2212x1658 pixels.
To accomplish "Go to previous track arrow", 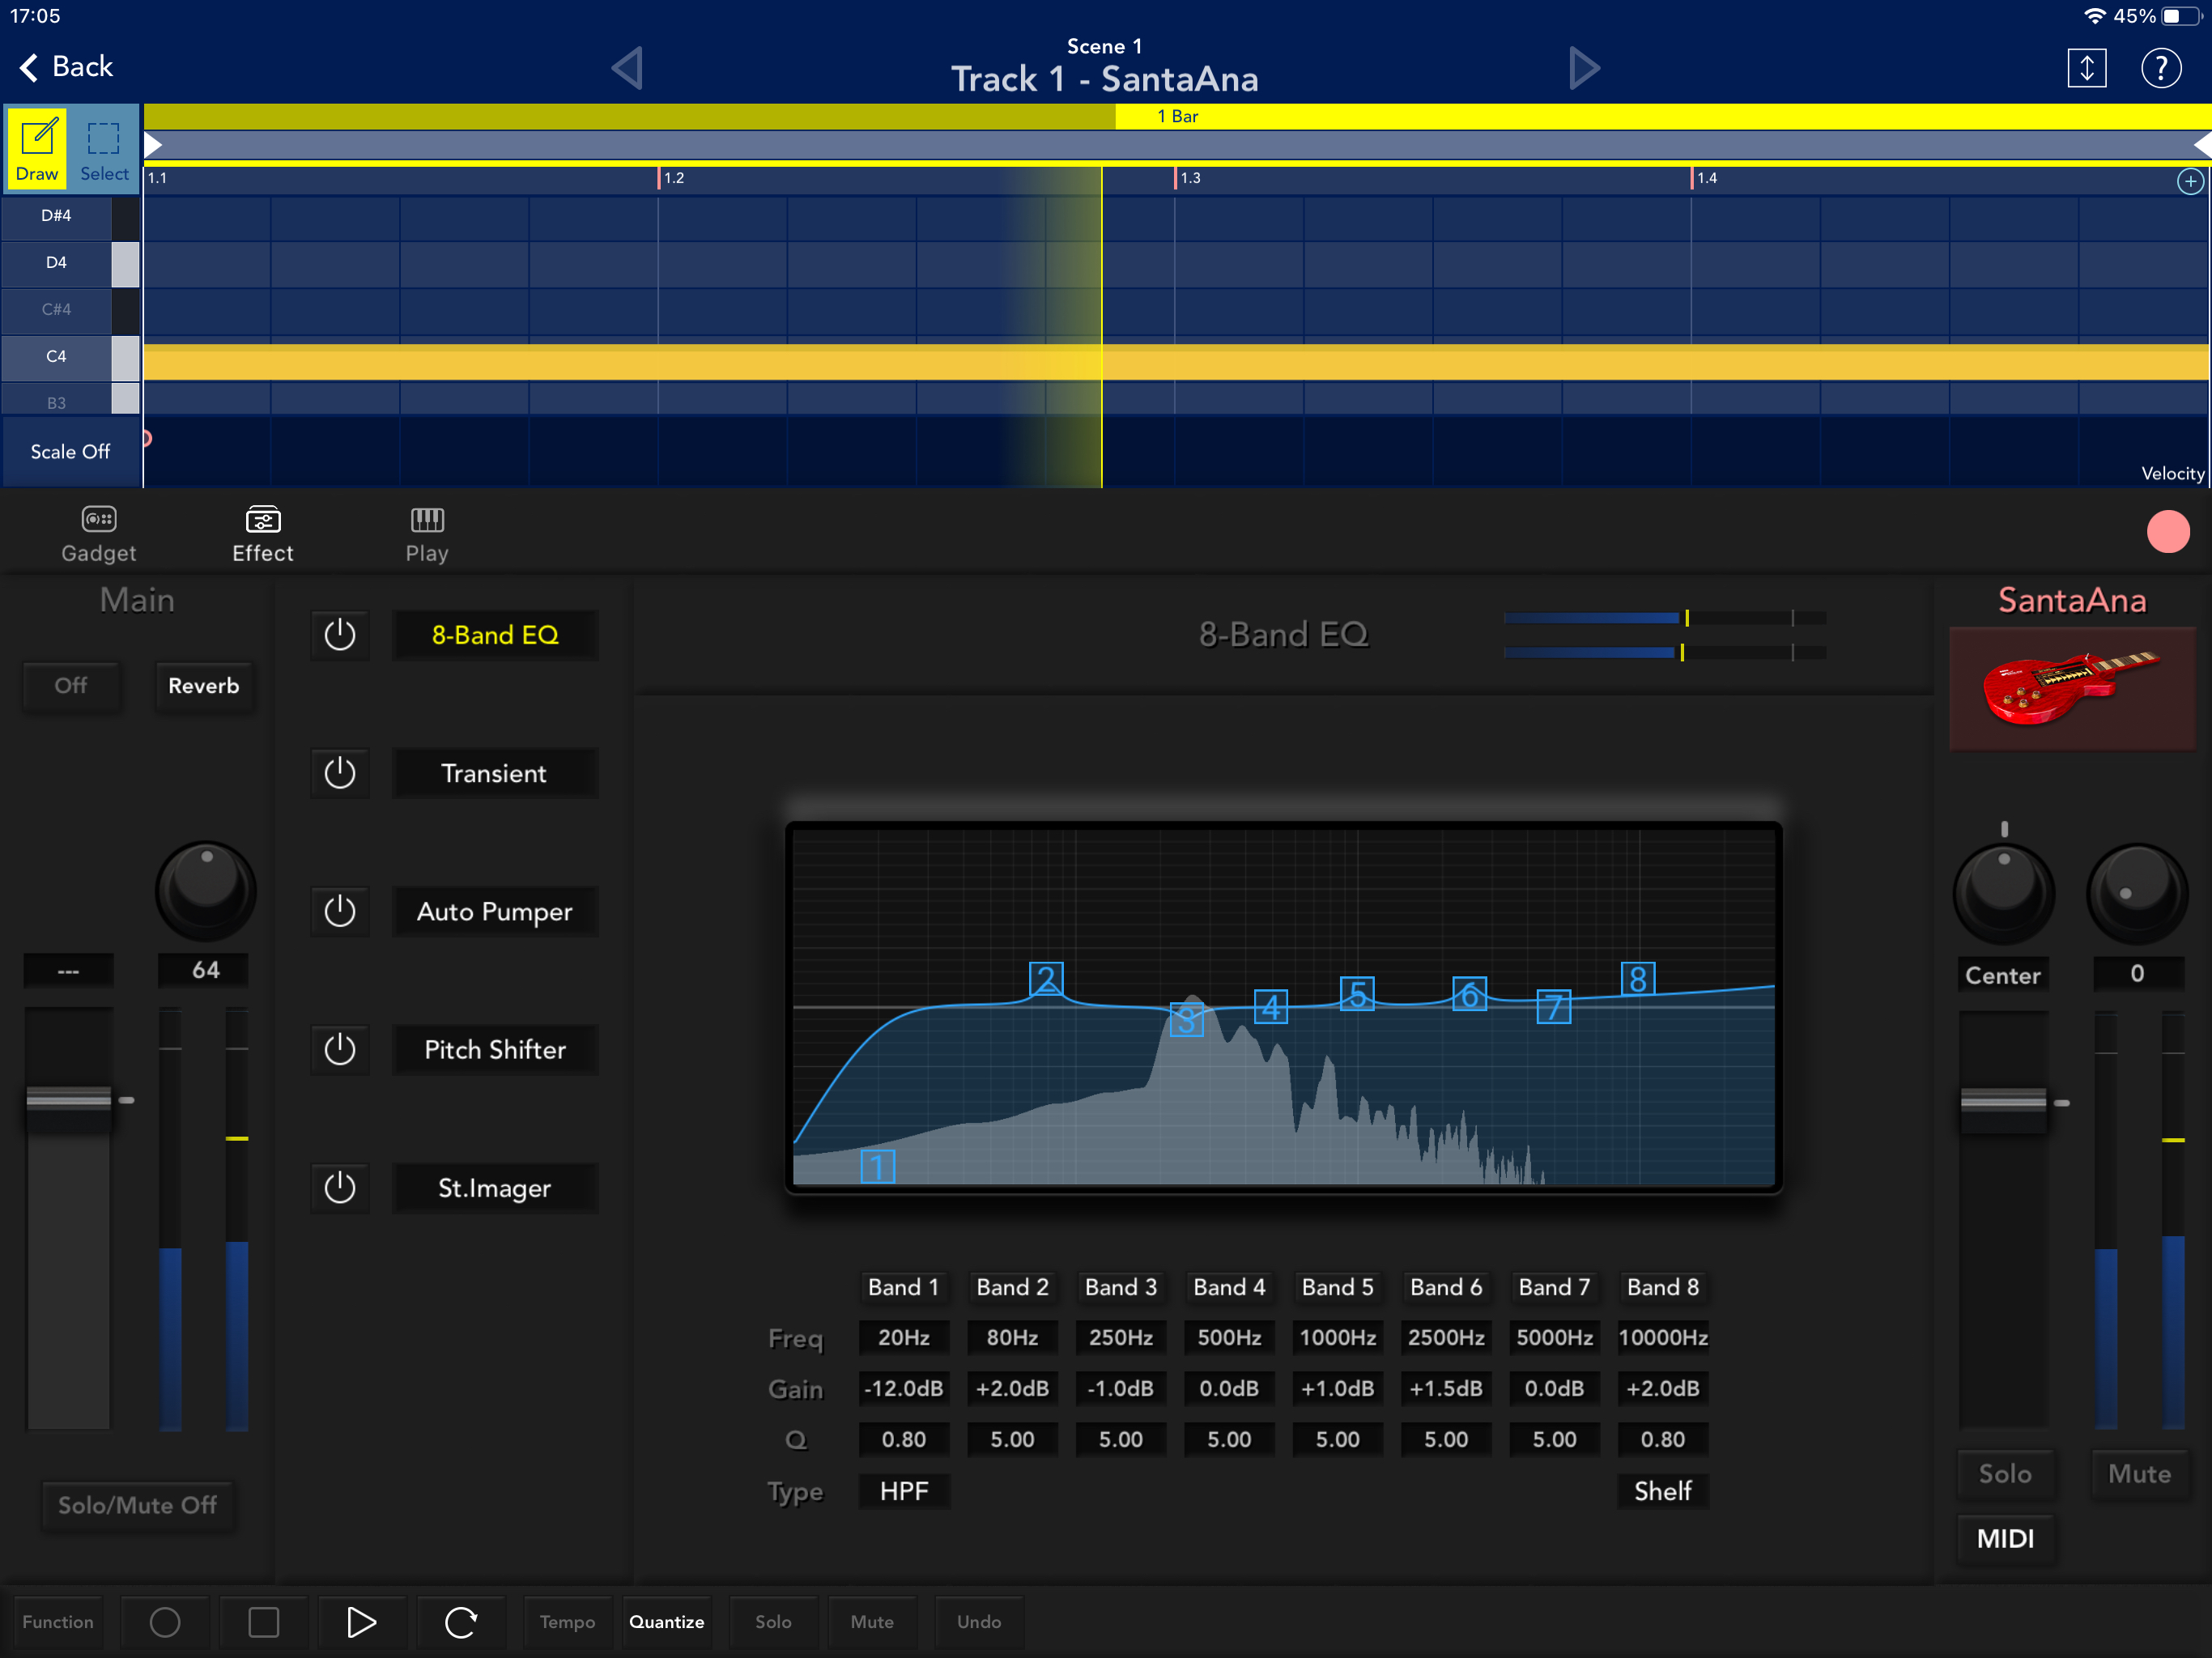I will pos(628,69).
